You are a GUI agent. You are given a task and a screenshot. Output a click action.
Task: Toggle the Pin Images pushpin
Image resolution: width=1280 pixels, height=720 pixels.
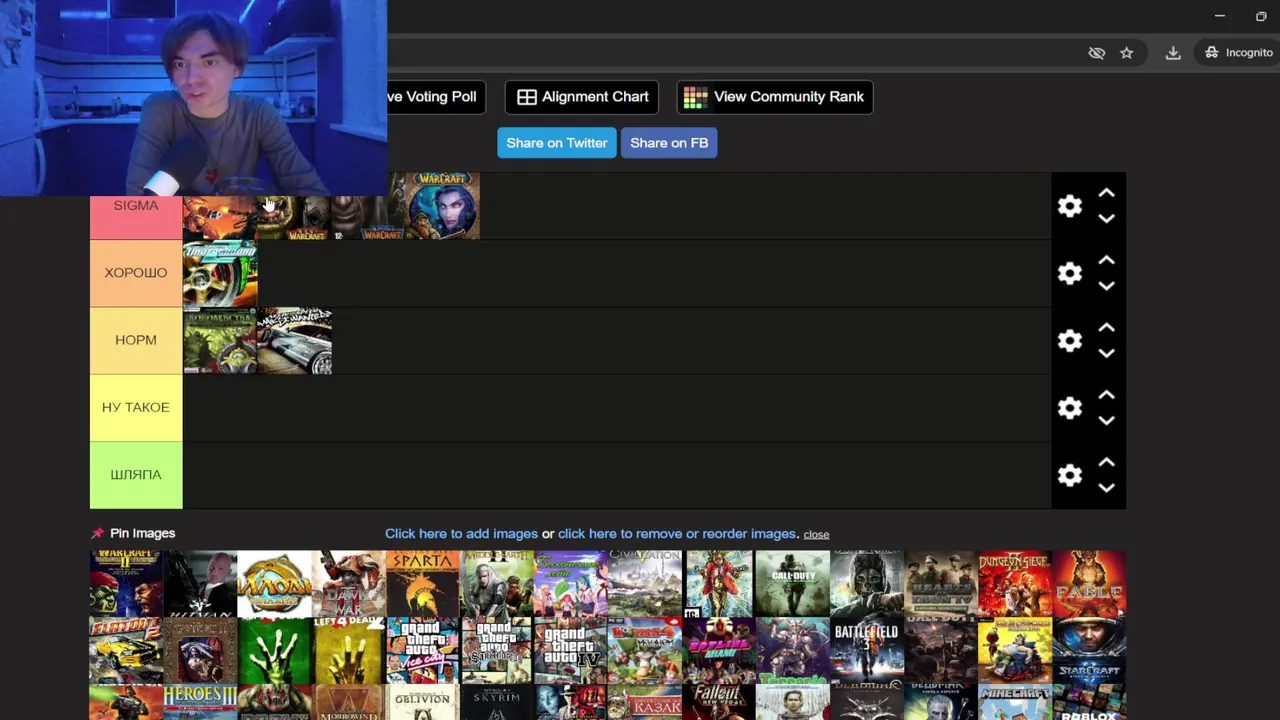(x=97, y=534)
